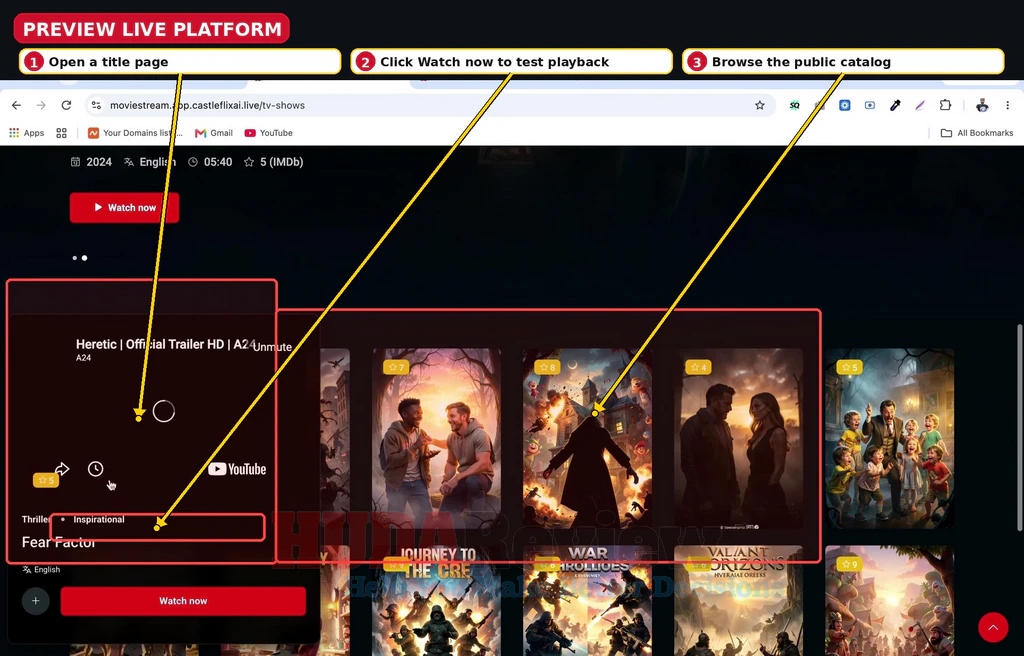Click the star 9 rating badge
1024x656 pixels.
848,564
